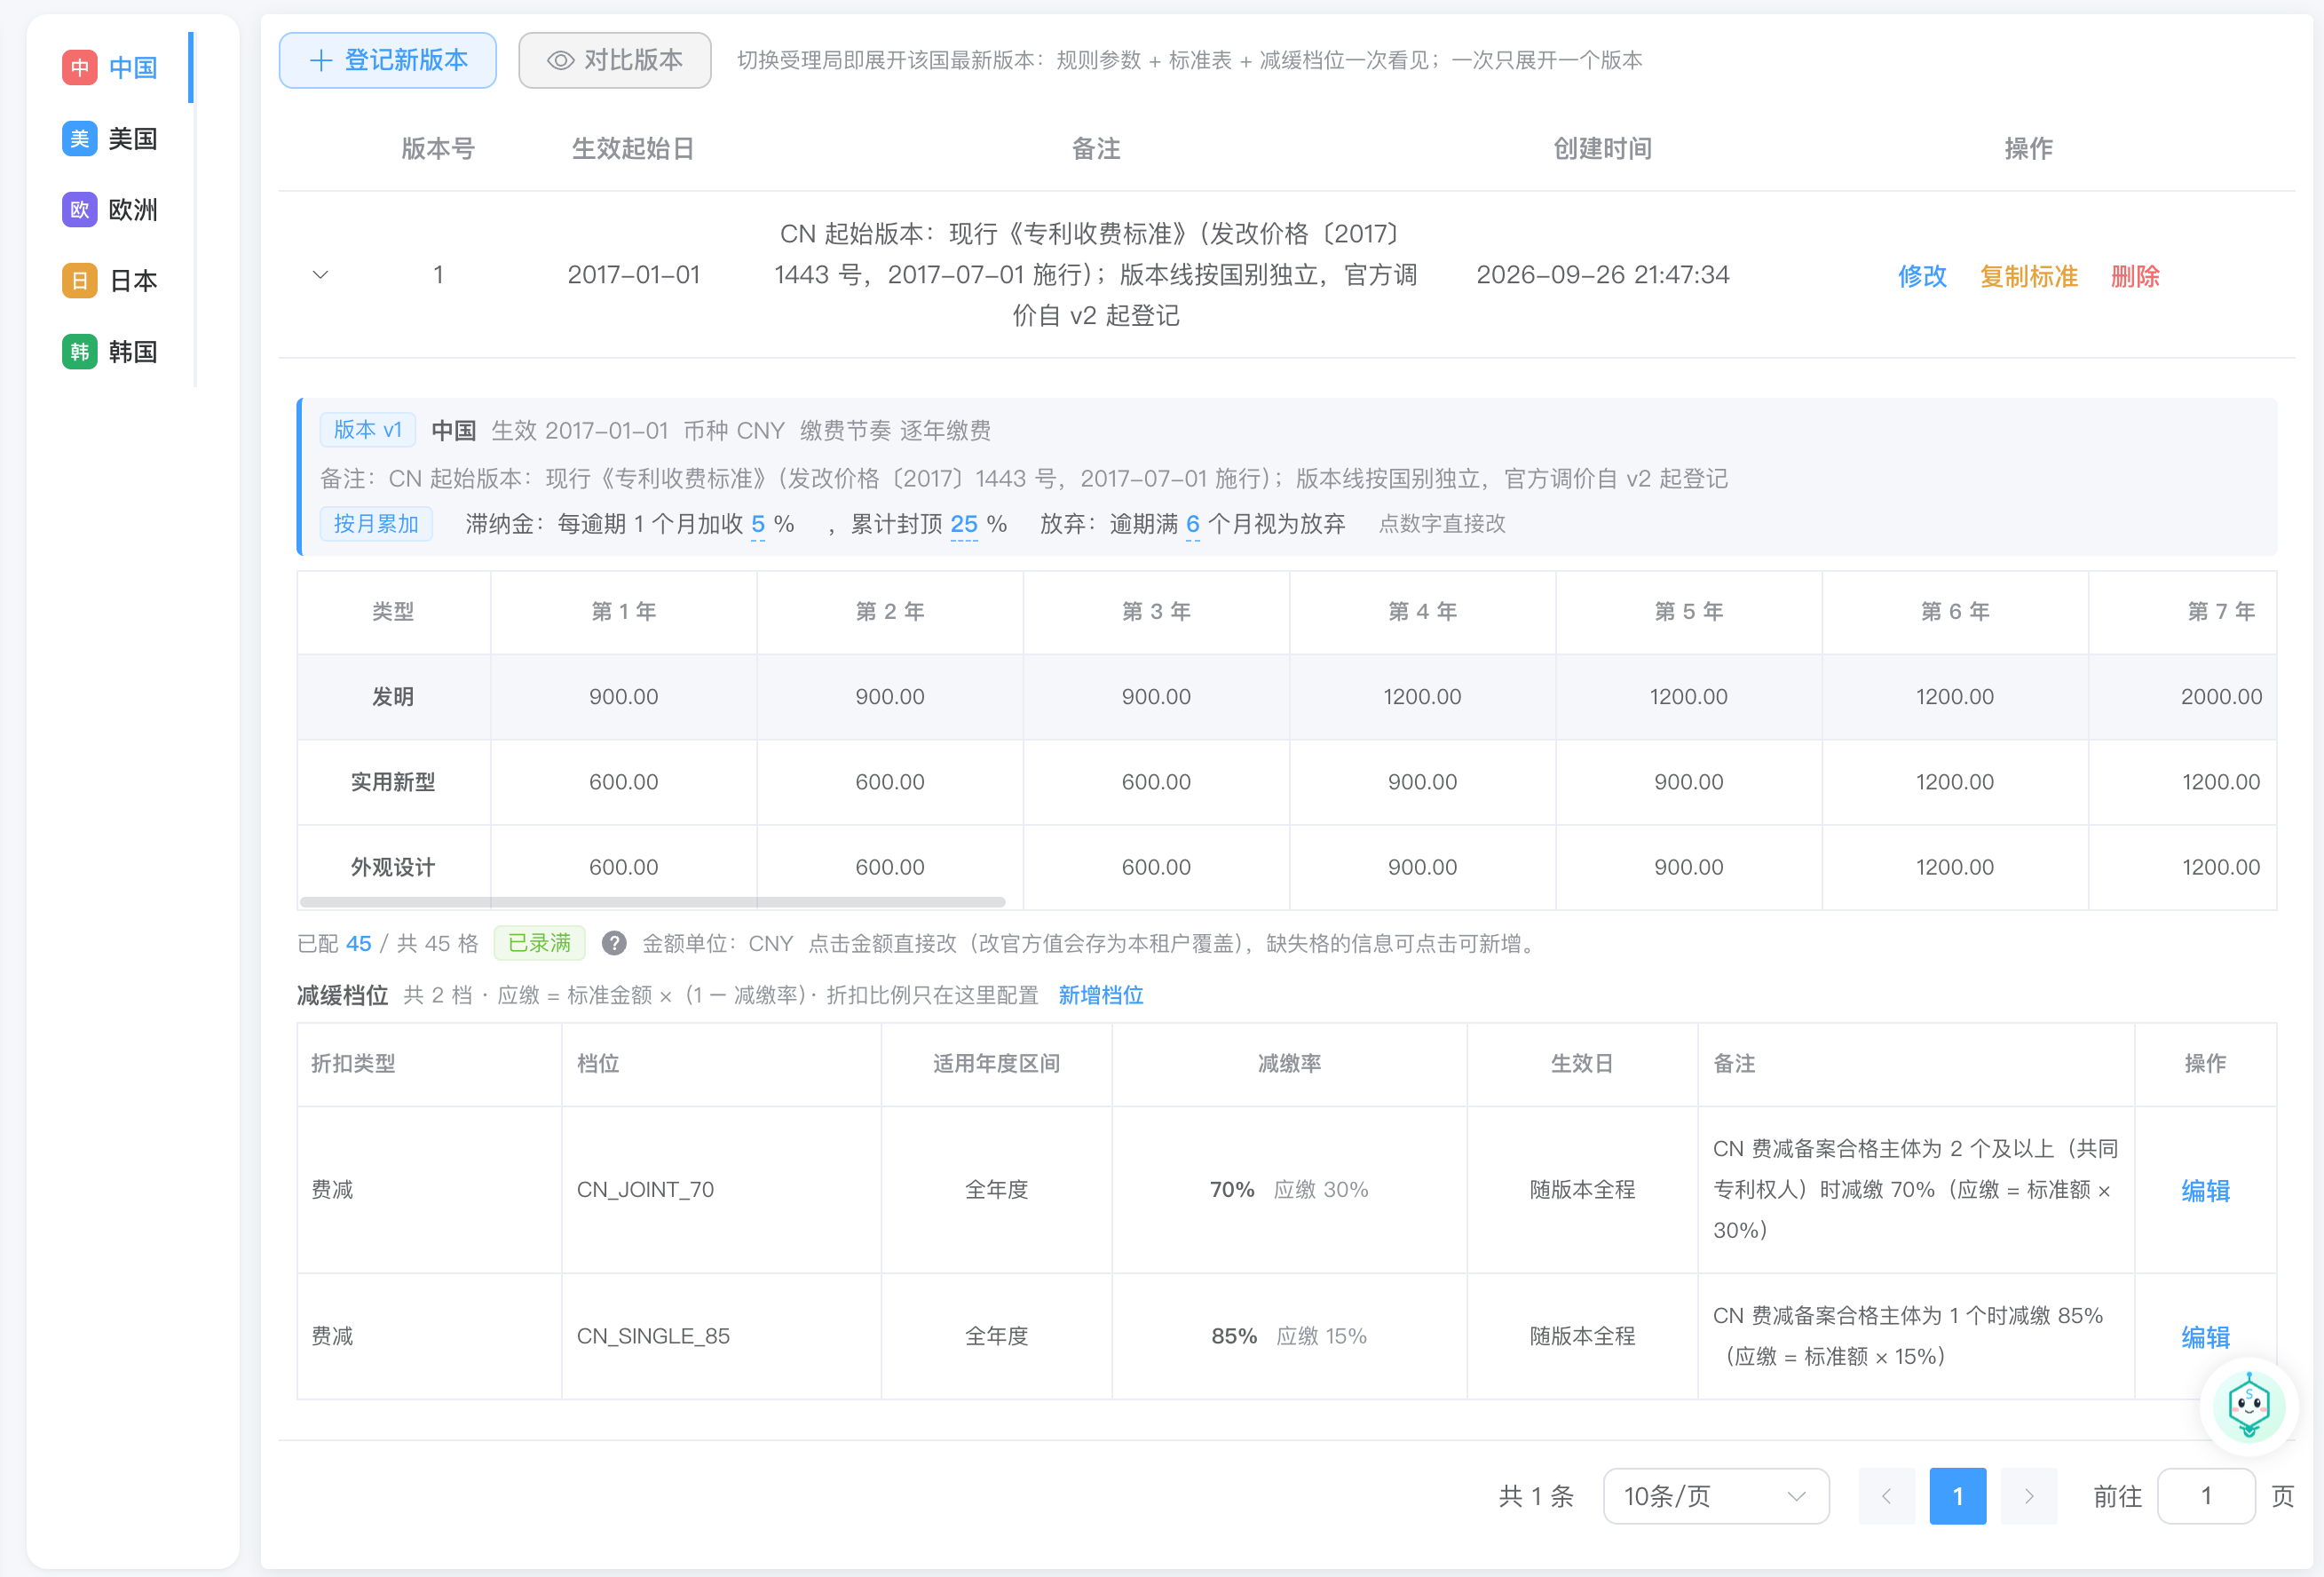Click 实用新型 sixth-year fee 1200.00
Screen dimensions: 2324x1577
(1954, 781)
